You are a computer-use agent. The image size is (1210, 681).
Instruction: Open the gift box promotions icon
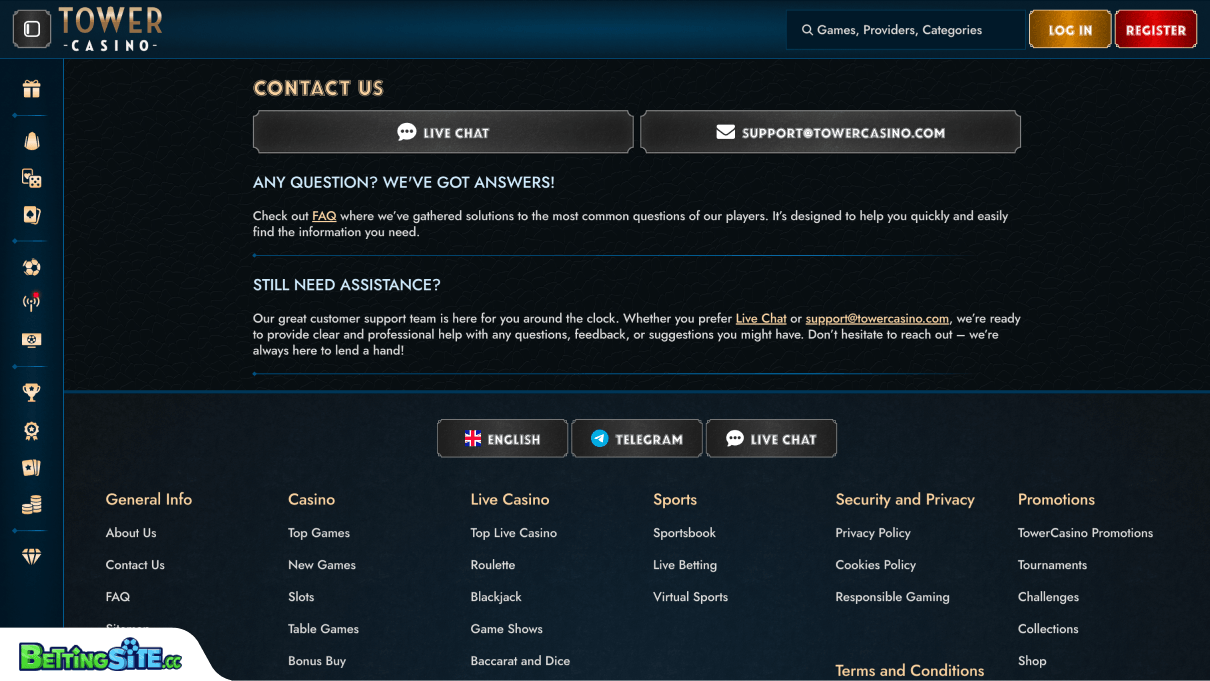(32, 89)
